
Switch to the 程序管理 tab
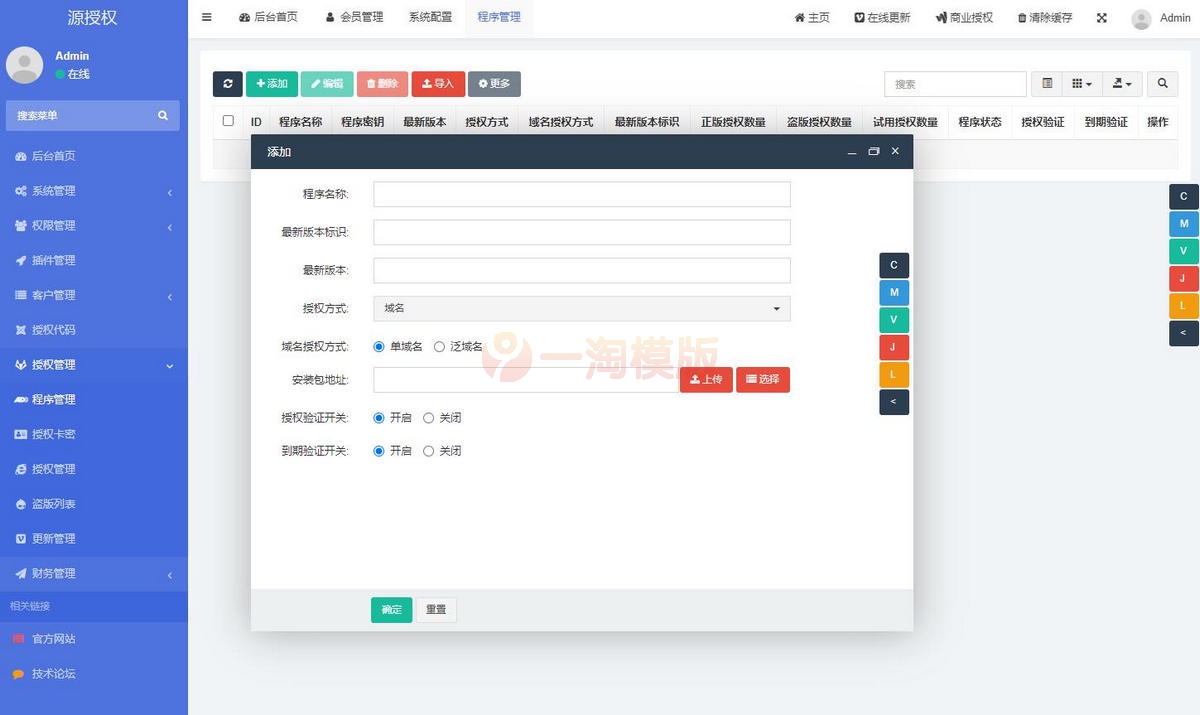pyautogui.click(x=499, y=17)
